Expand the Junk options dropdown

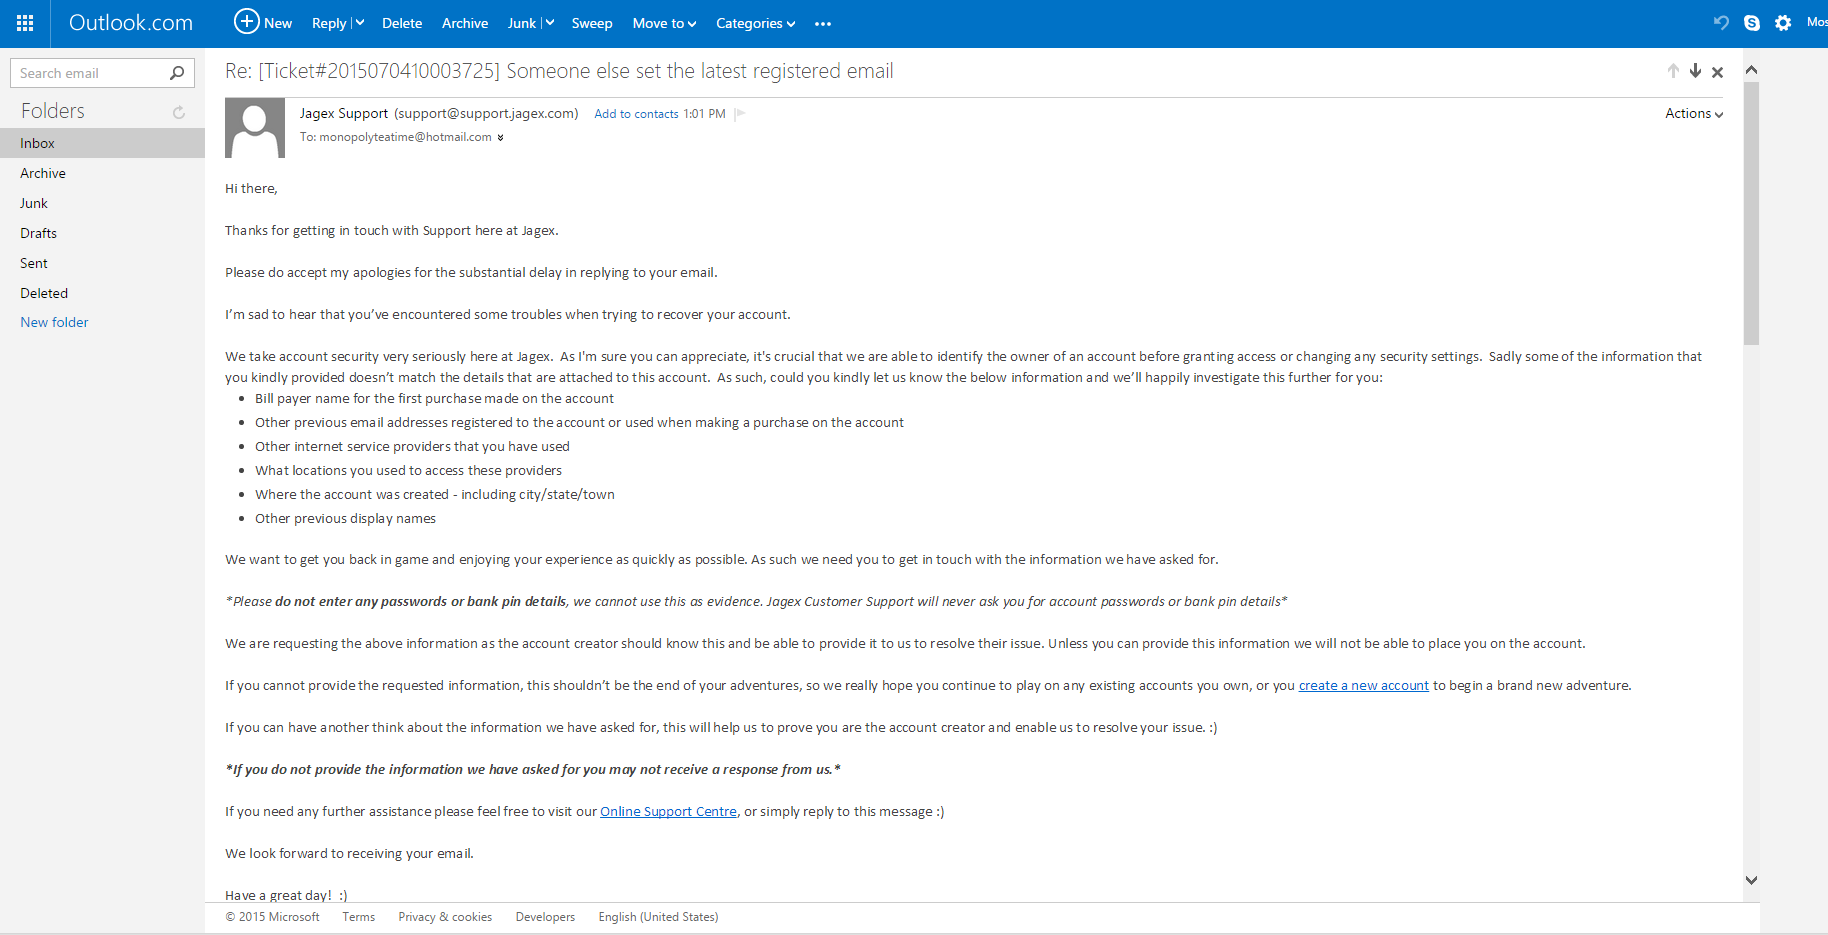pos(549,23)
